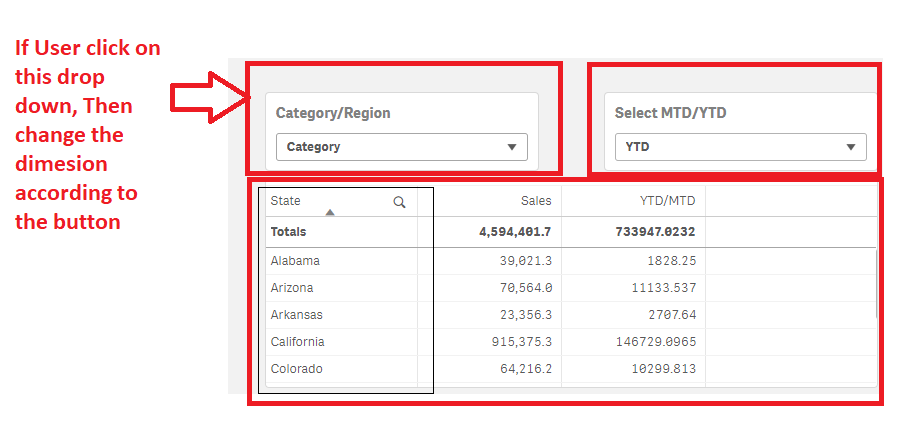Click the YTD dropdown arrow

[x=851, y=147]
